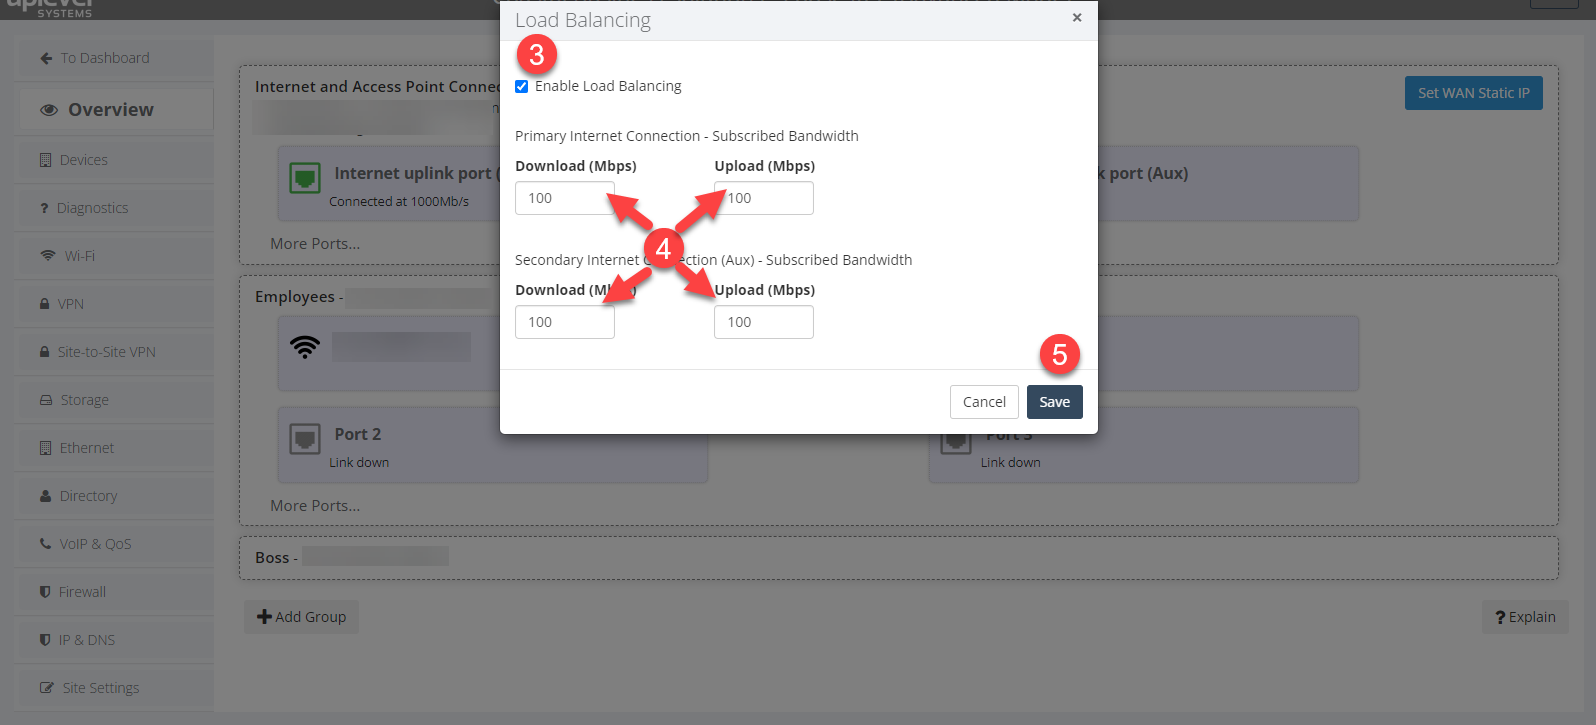Expand More Ports under Employees group

click(x=315, y=506)
